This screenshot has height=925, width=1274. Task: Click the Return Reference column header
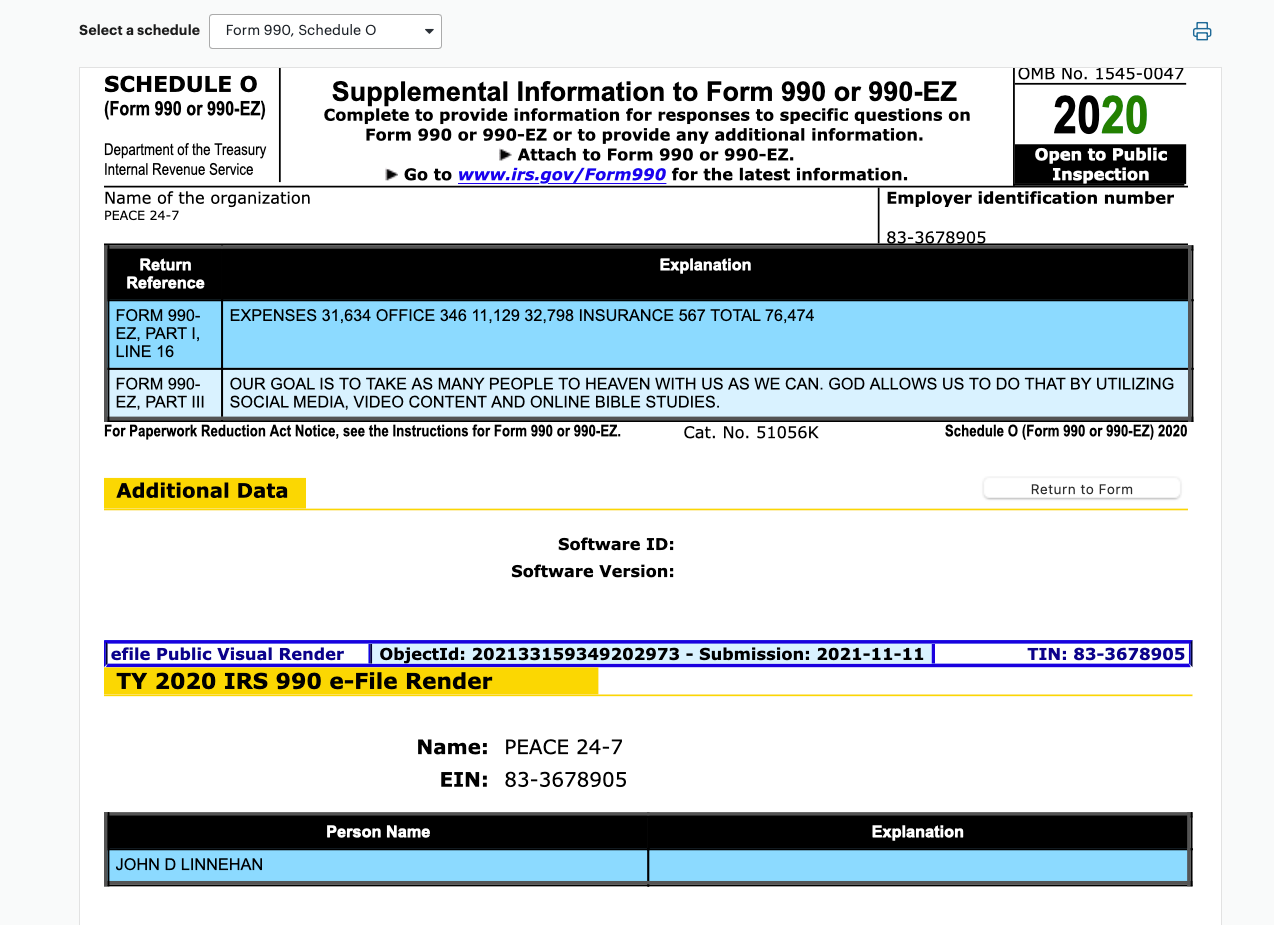point(165,274)
